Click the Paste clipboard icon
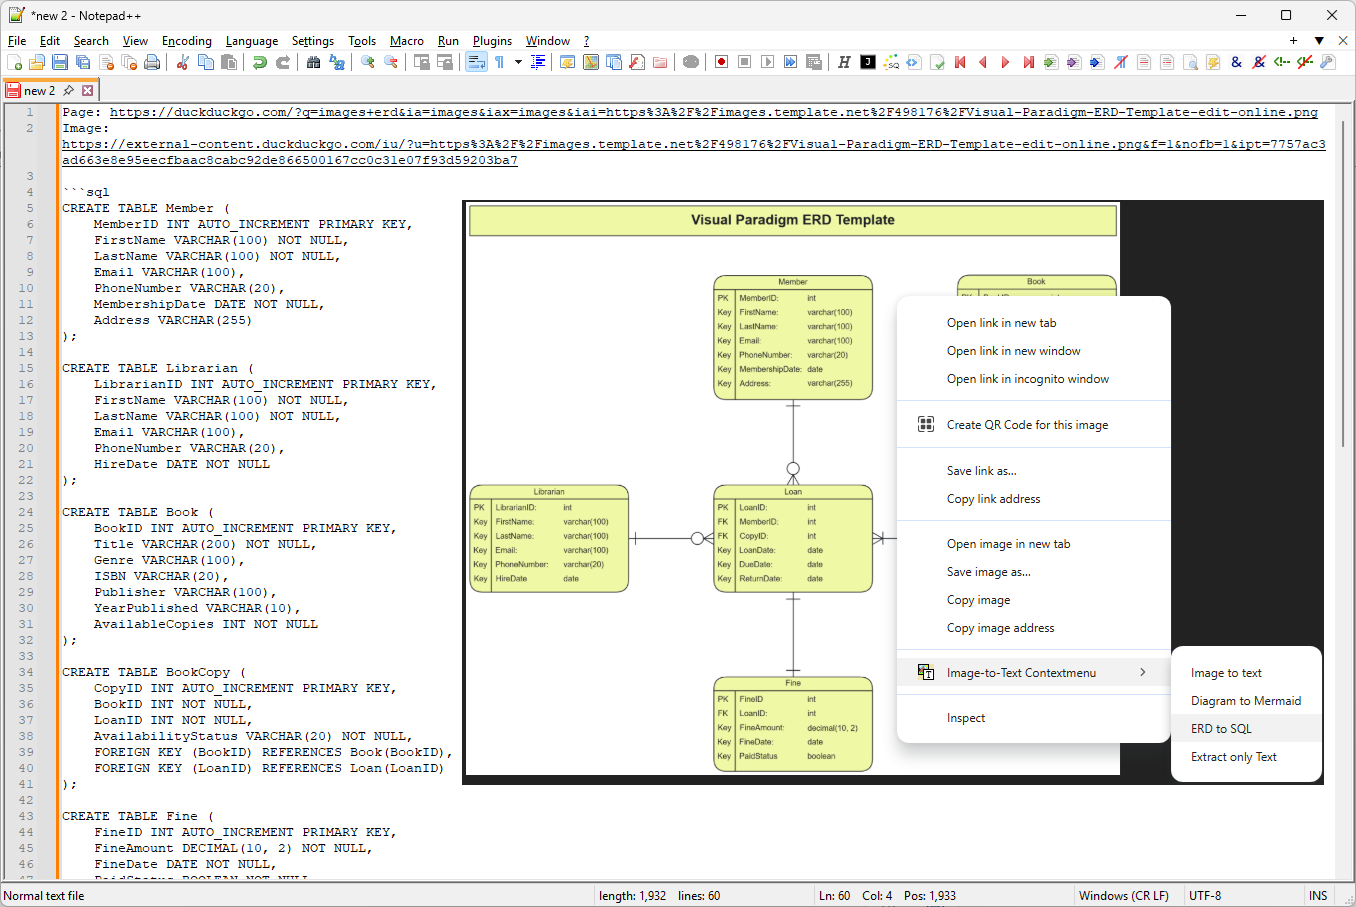Screen dimensions: 1356x907 (x=229, y=62)
